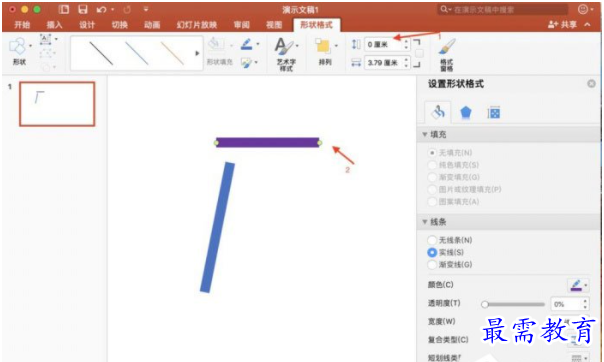The image size is (604, 362).
Task: Select the orange line style preset
Action: click(x=172, y=53)
